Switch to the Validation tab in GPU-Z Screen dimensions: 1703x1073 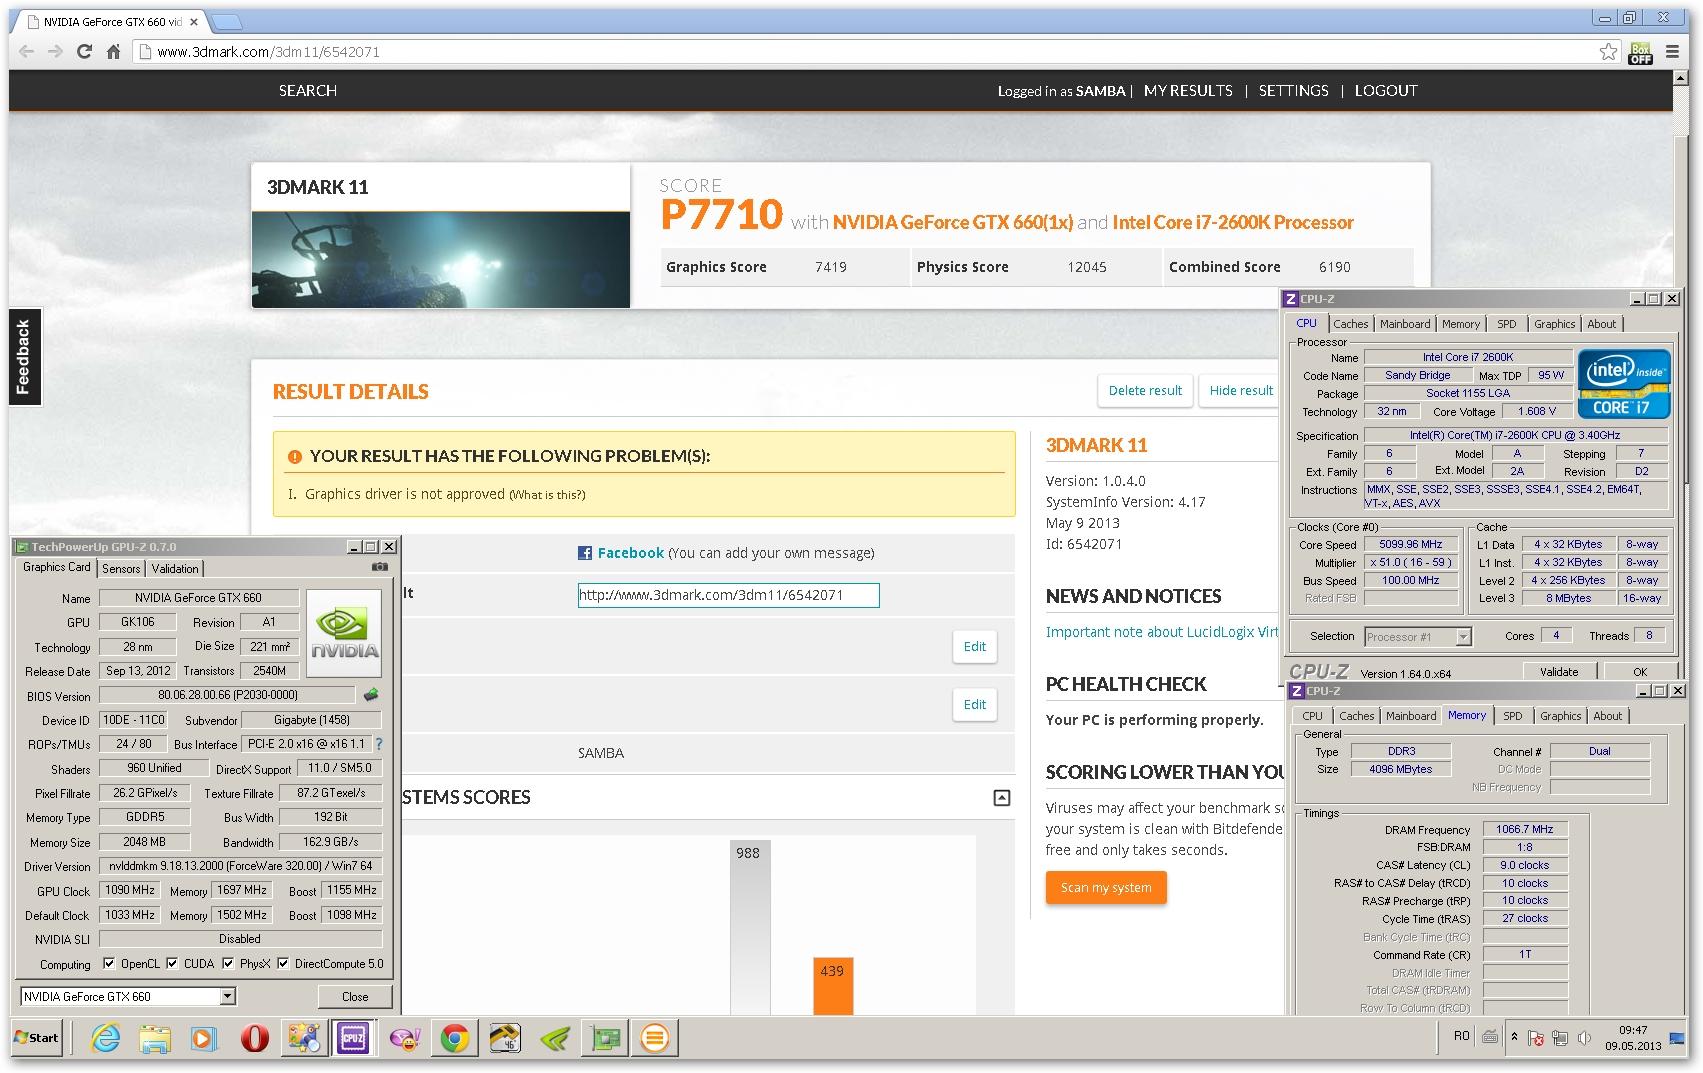point(175,568)
